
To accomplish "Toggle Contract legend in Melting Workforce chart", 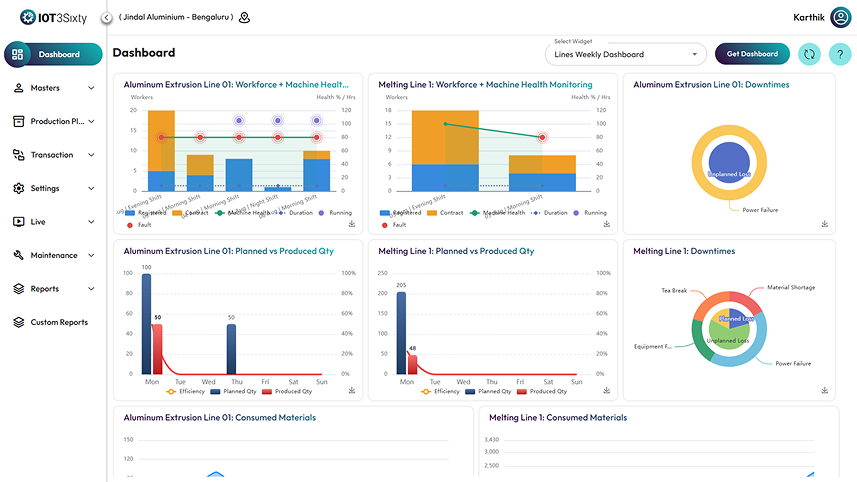I will coord(445,213).
